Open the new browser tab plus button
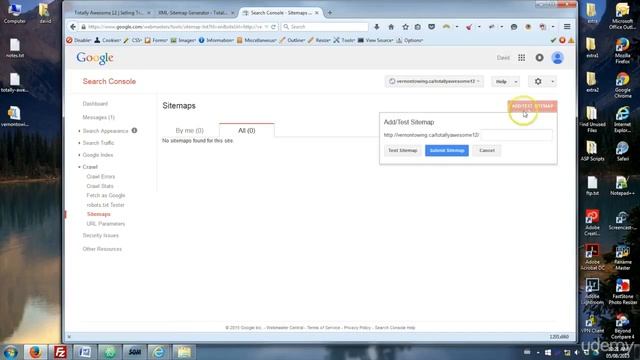This screenshot has height=360, width=640. [x=330, y=13]
